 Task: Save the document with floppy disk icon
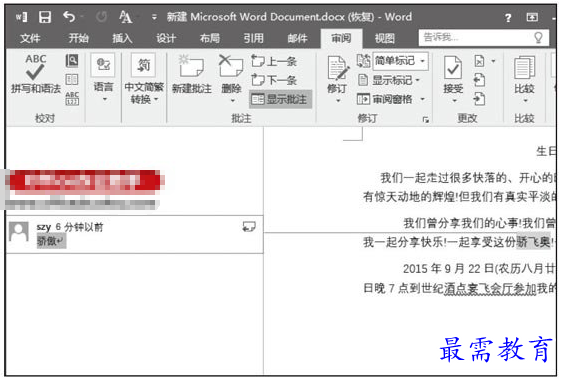tap(45, 17)
